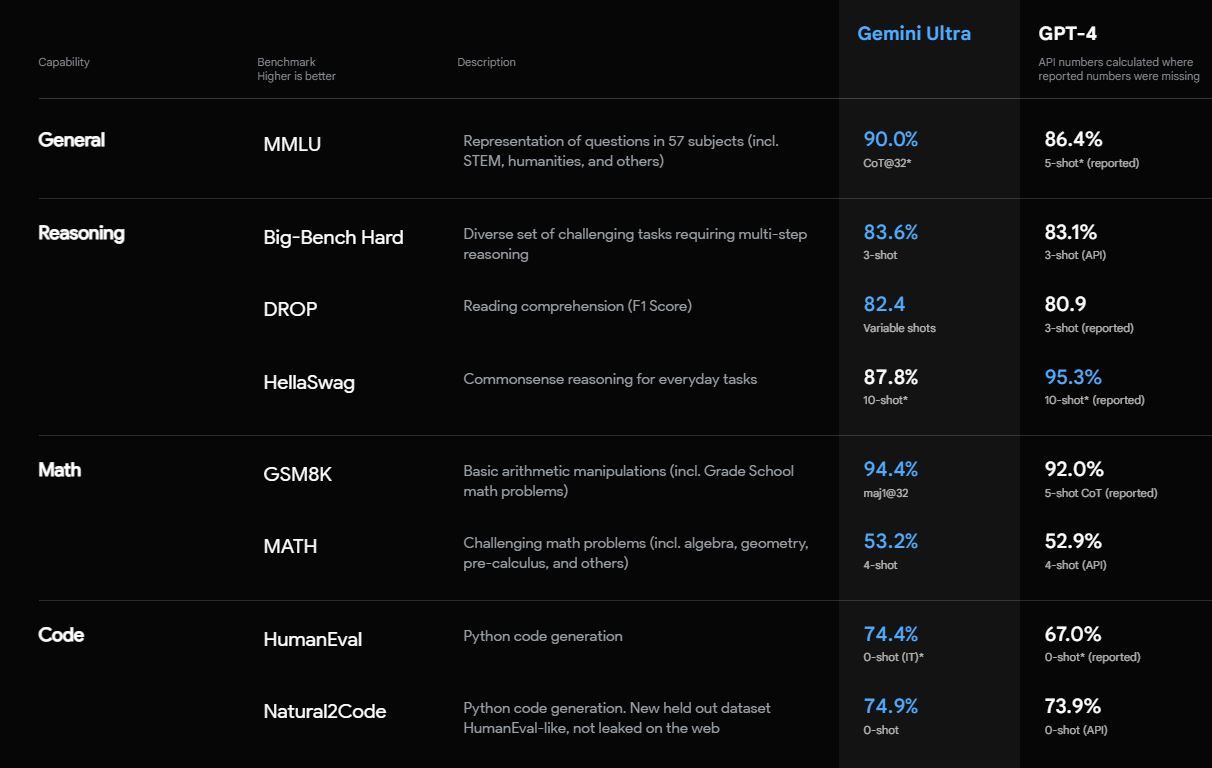Select the GSM8K benchmark label
1212x768 pixels.
pos(297,474)
